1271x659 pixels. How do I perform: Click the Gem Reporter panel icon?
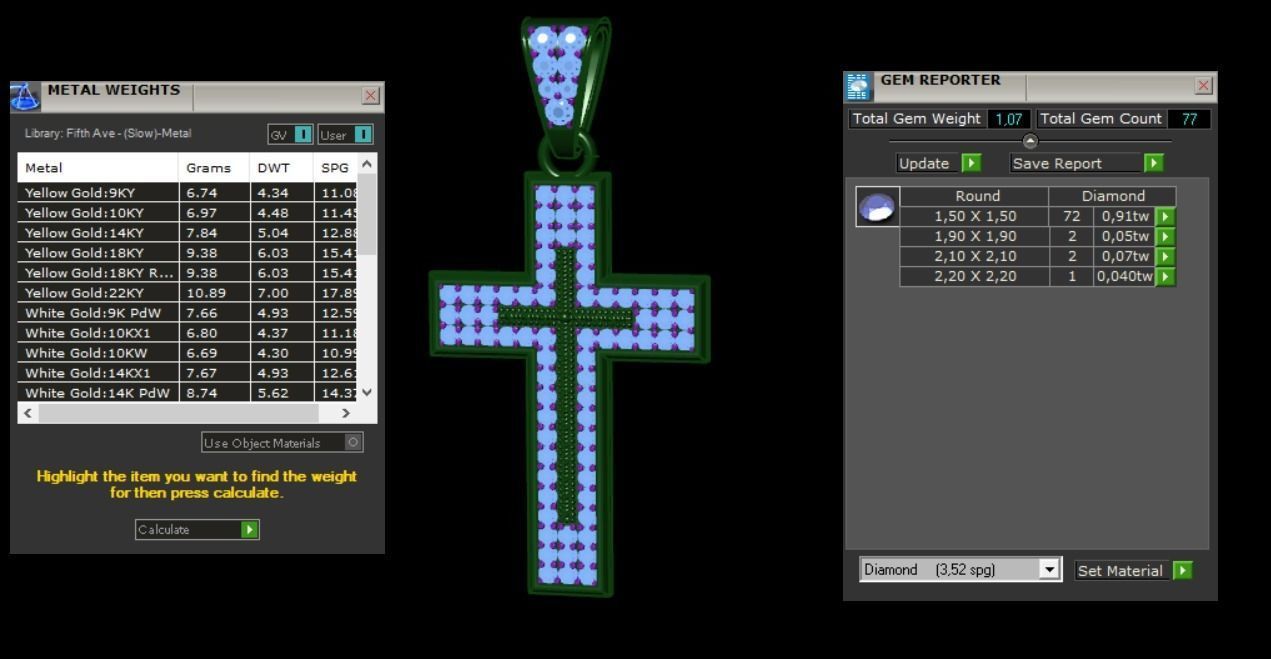(859, 86)
